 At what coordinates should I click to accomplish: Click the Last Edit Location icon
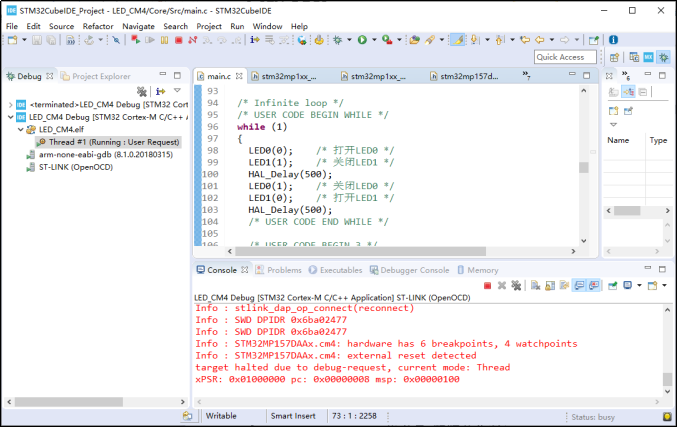point(525,40)
